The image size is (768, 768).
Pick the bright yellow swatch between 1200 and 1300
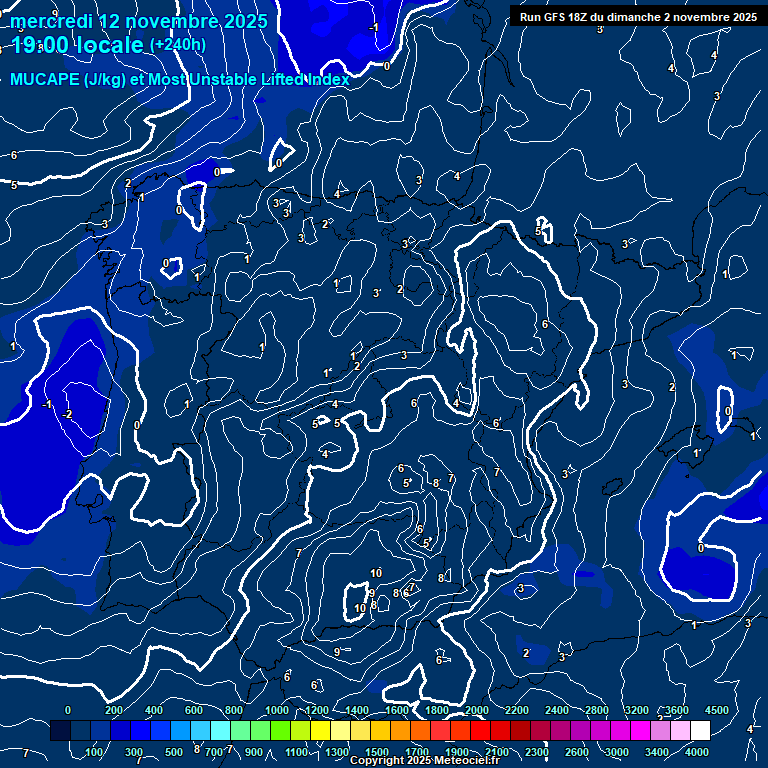320,730
